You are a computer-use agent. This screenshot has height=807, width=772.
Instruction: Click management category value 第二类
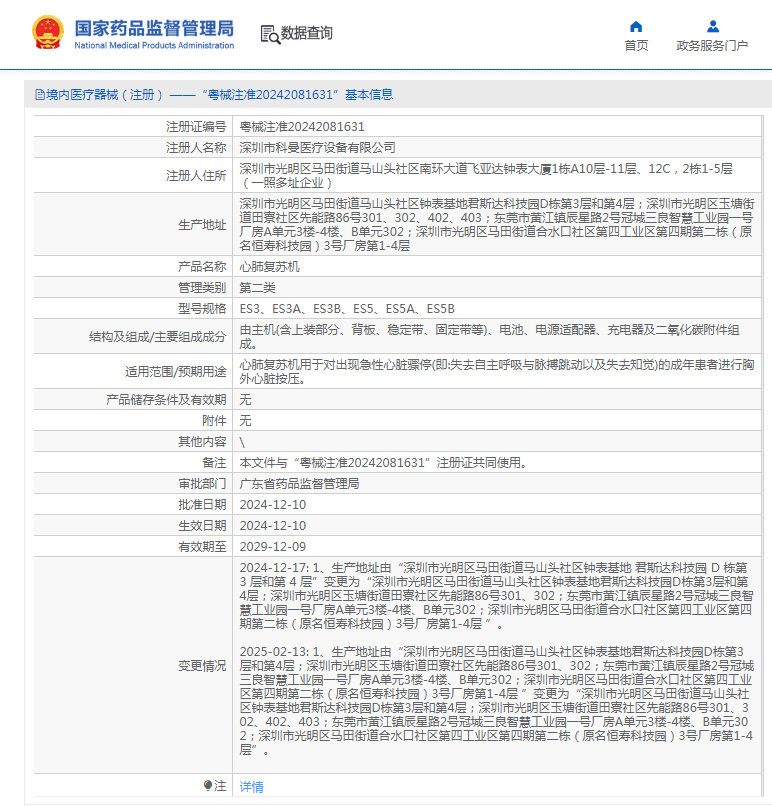pyautogui.click(x=257, y=288)
